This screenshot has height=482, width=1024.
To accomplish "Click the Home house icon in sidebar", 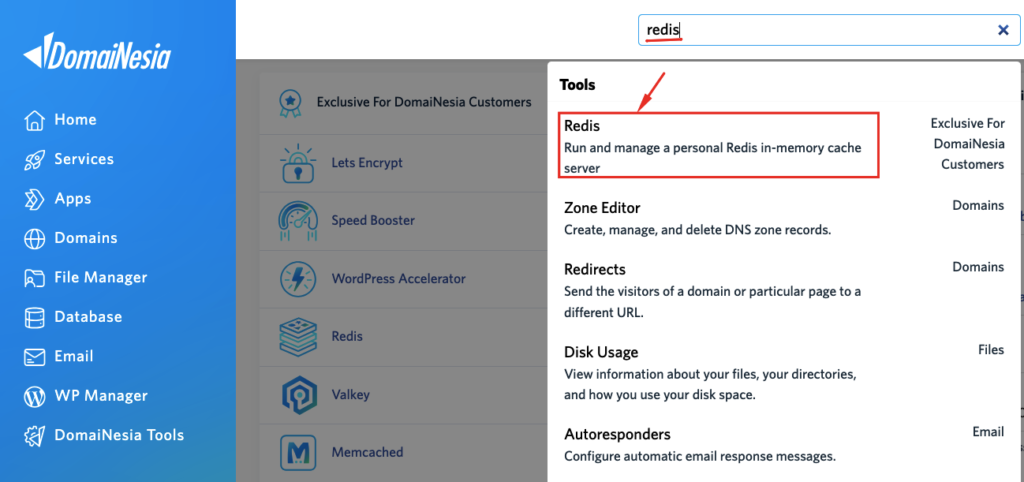I will point(34,120).
